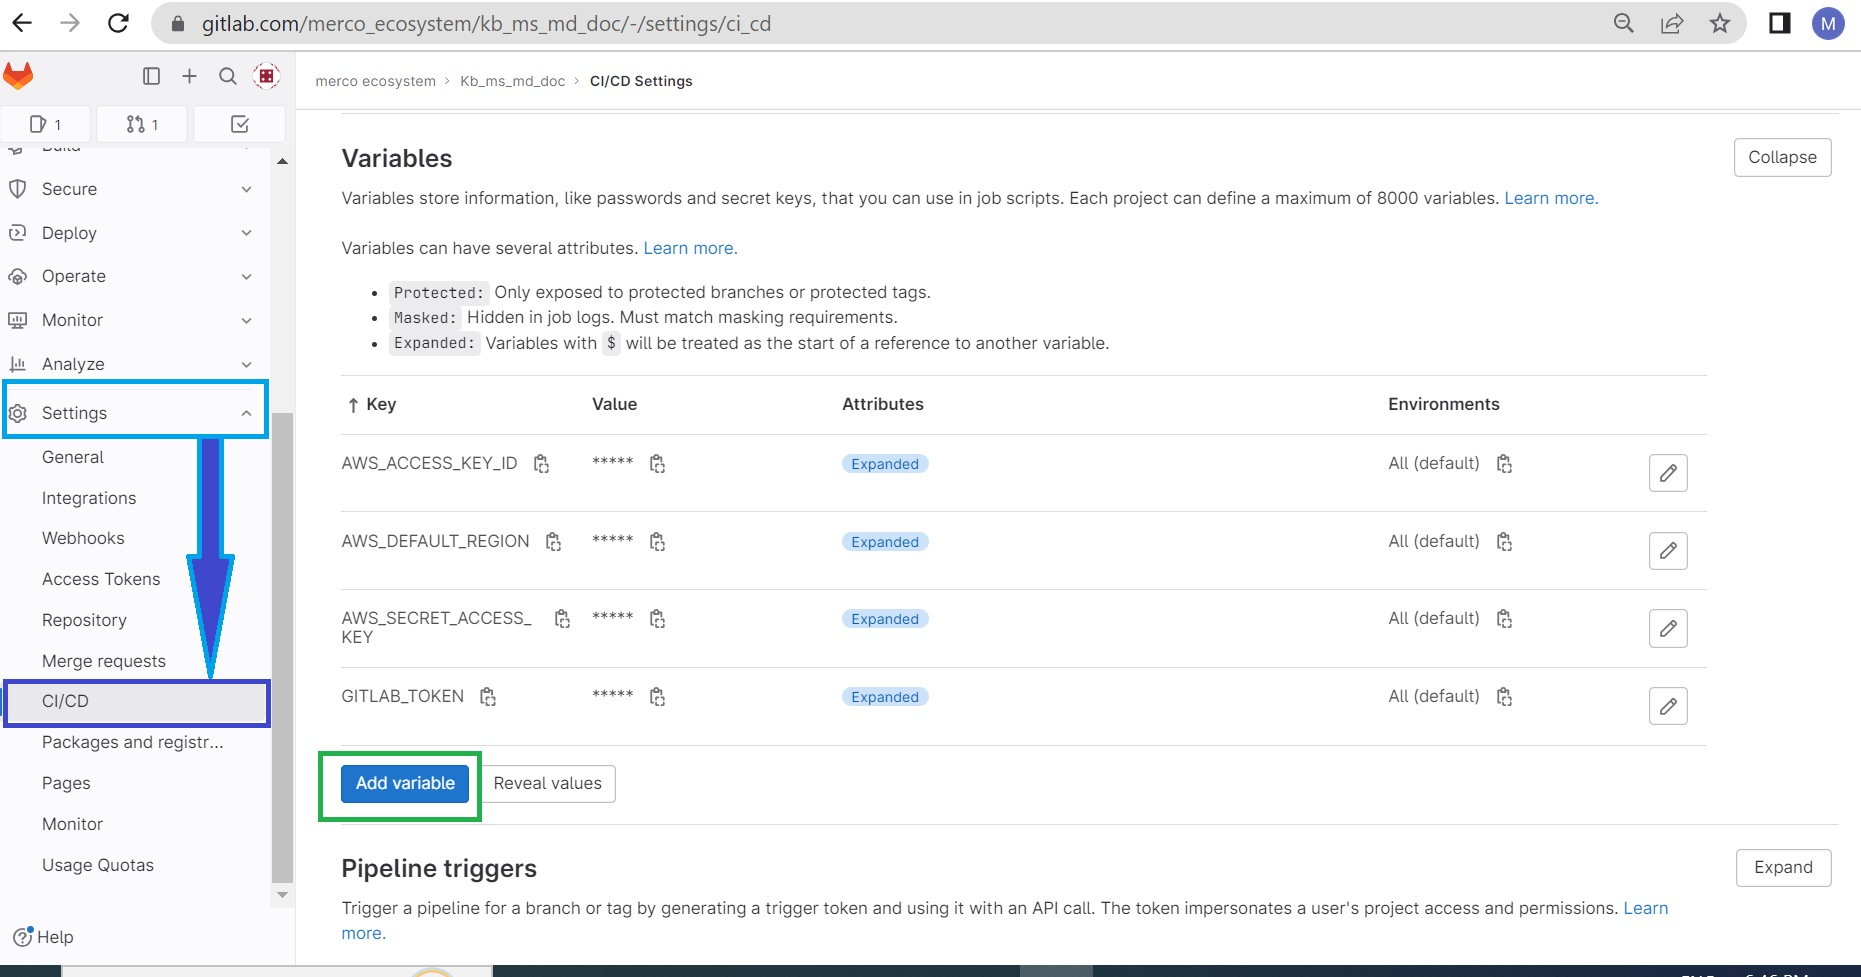Select CI/CD settings item

[x=137, y=701]
